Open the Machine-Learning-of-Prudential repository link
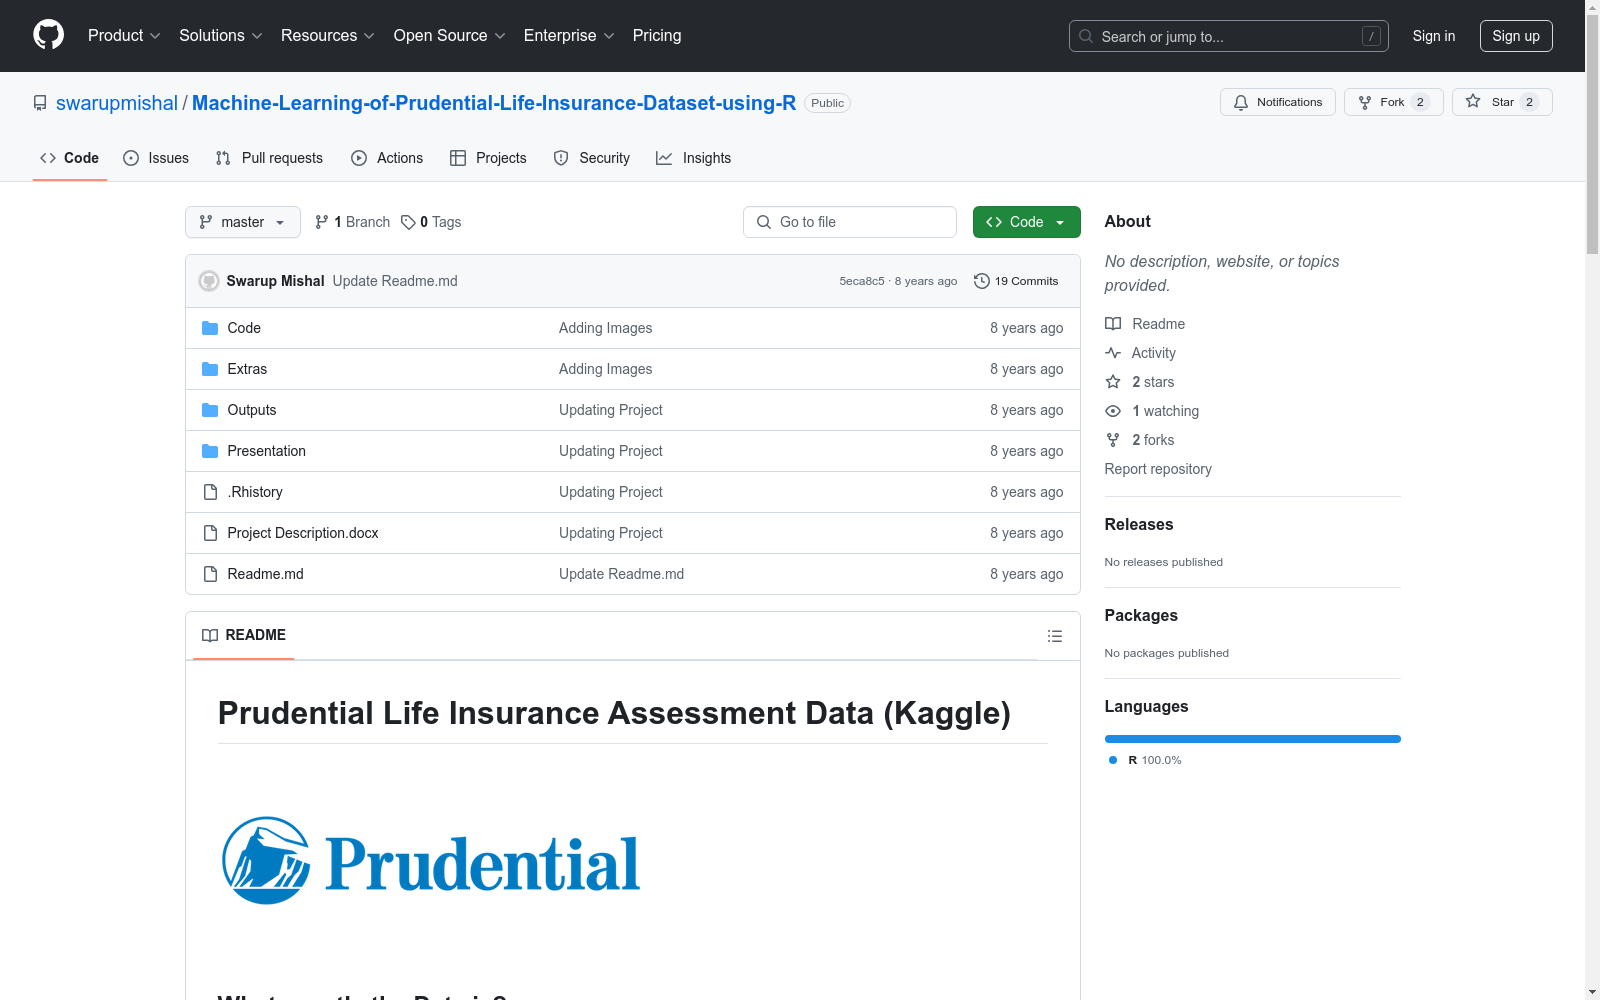This screenshot has height=1000, width=1600. 494,103
